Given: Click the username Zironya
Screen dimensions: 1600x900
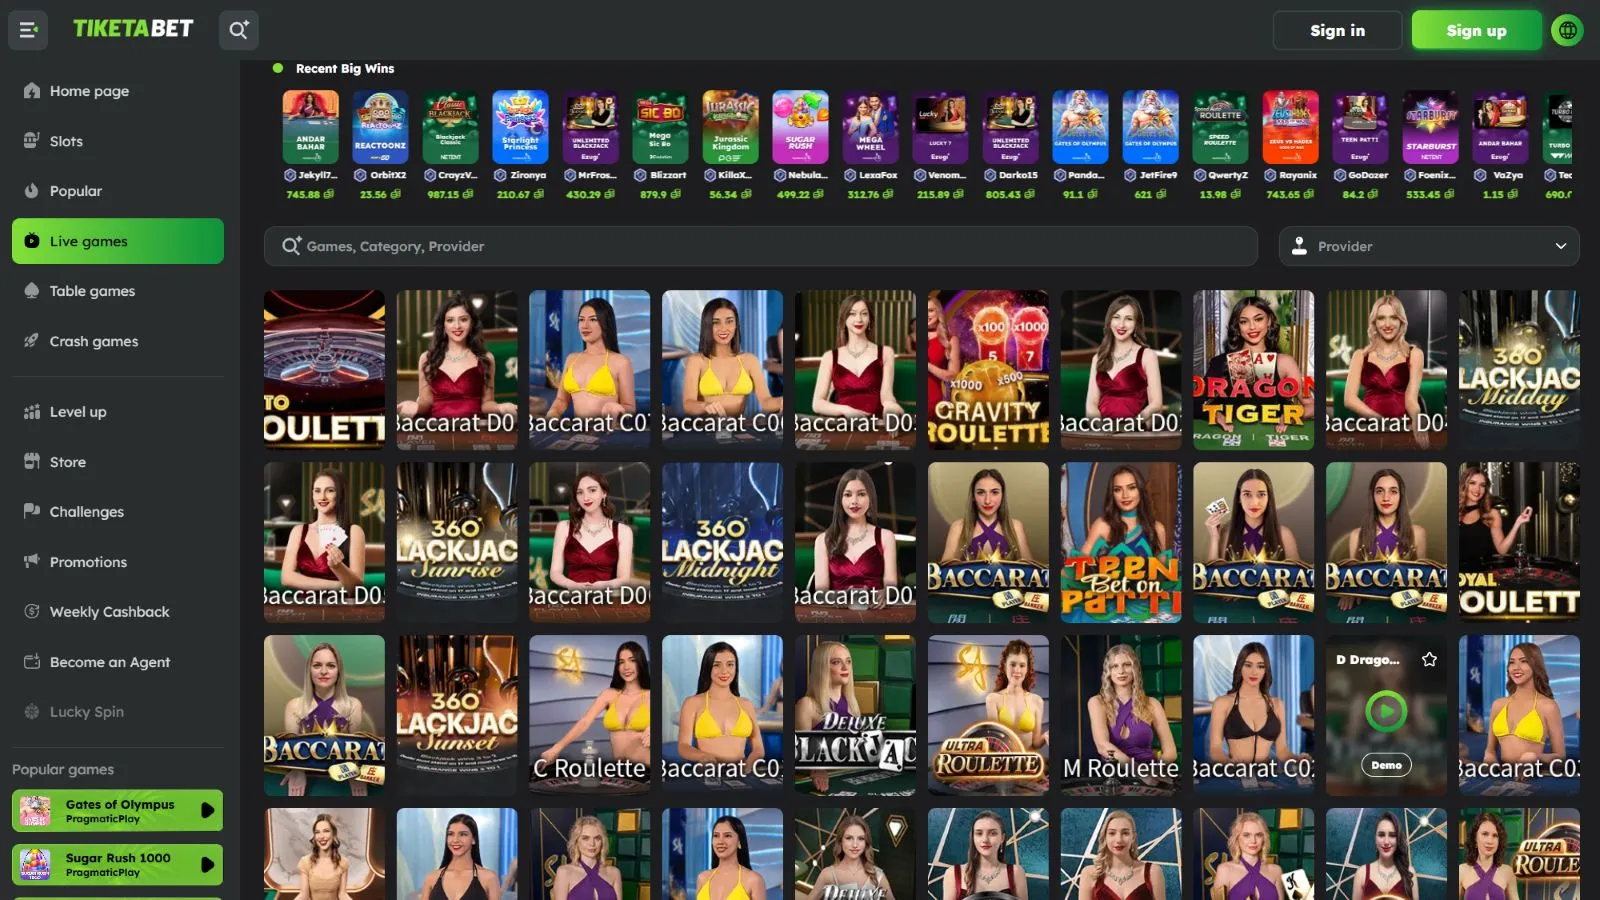Looking at the screenshot, I should point(528,175).
